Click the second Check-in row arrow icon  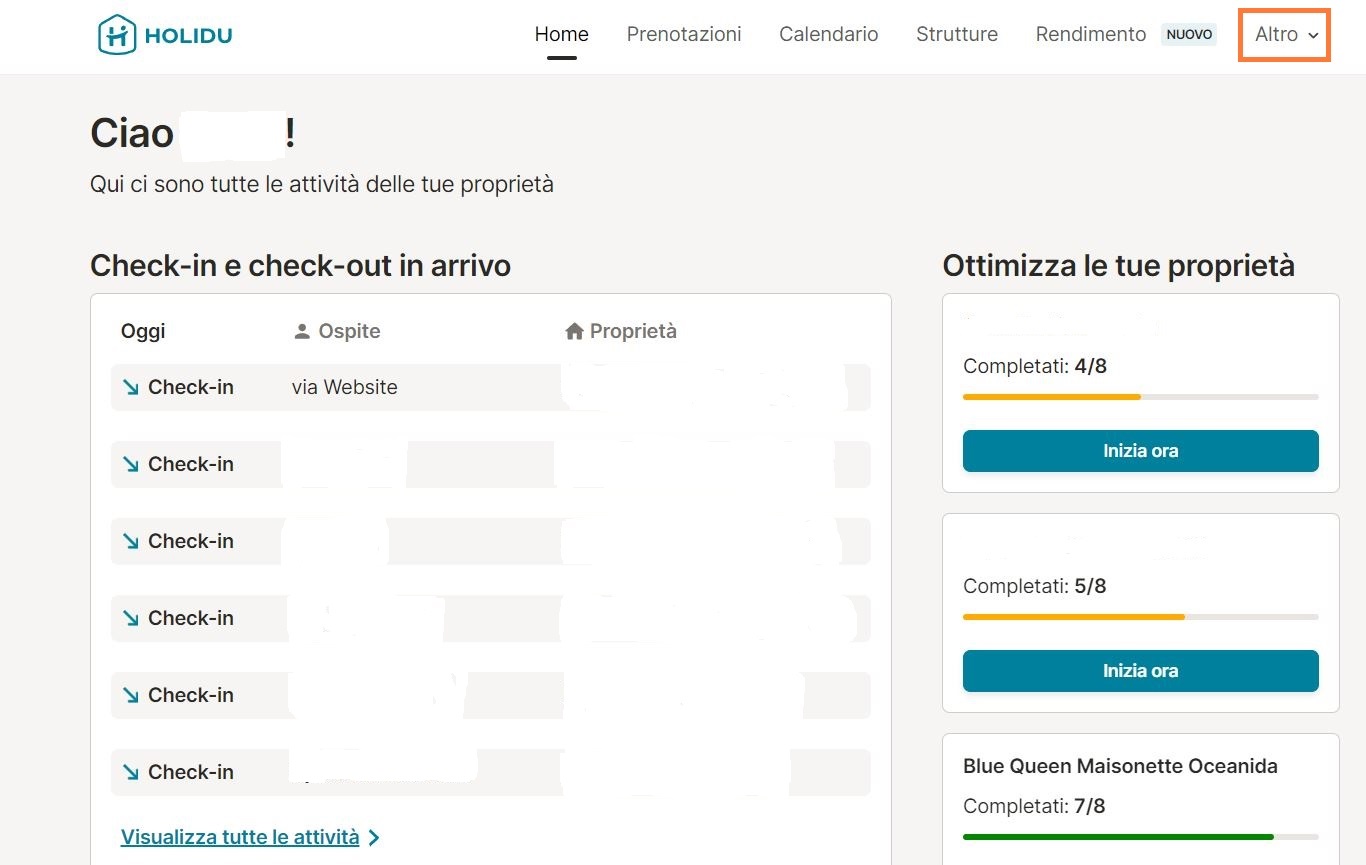pos(131,464)
